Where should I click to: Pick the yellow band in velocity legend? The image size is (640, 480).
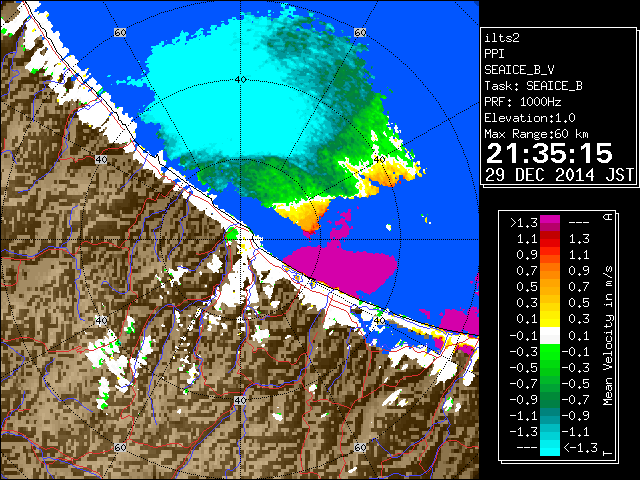(x=550, y=318)
